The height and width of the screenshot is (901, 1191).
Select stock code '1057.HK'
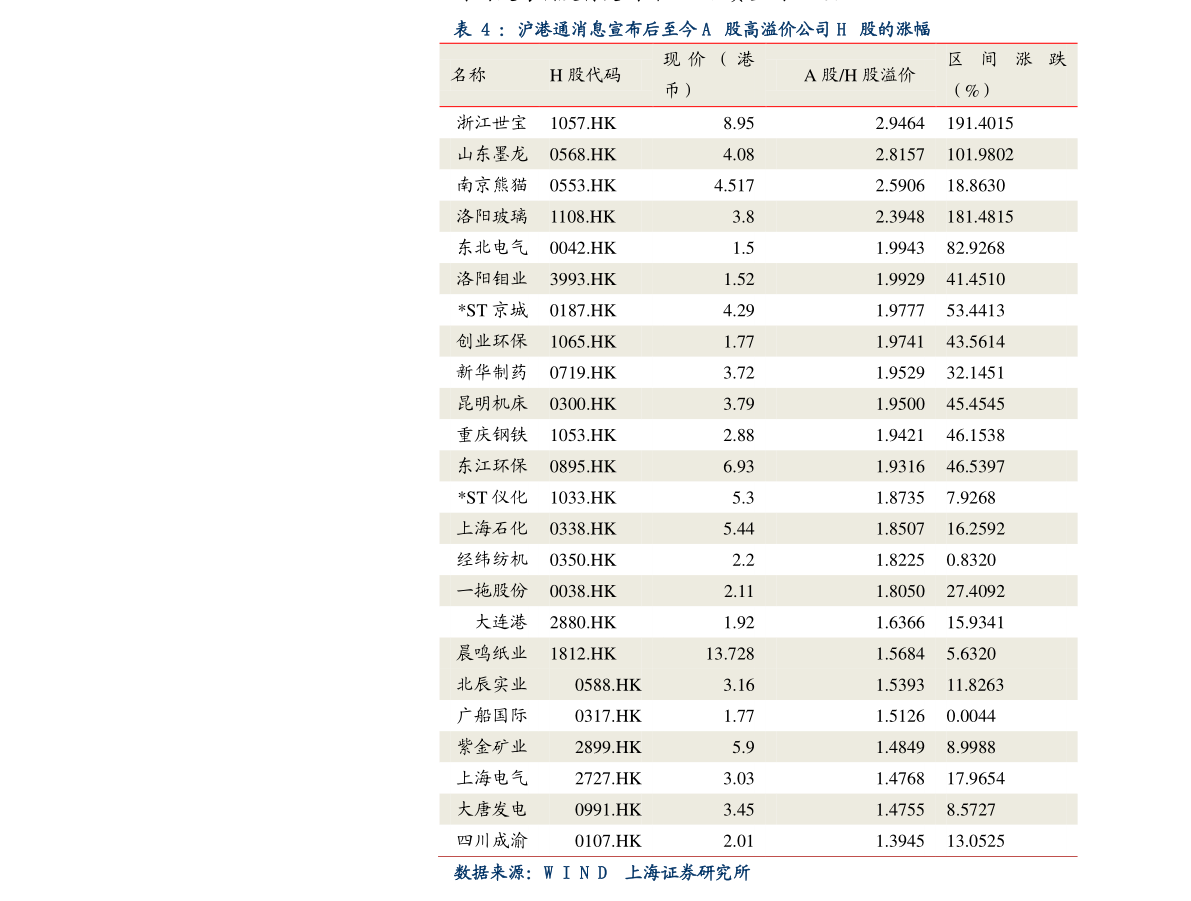(x=583, y=123)
